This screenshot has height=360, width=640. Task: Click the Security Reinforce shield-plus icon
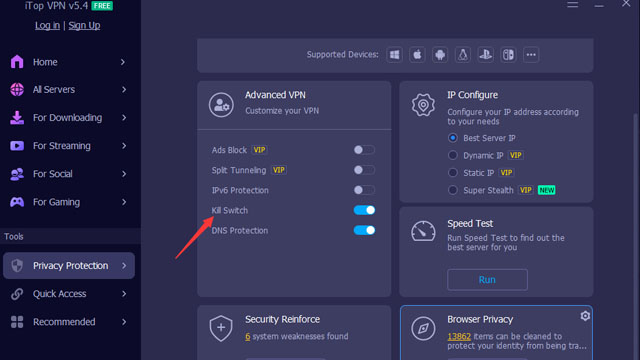(x=221, y=328)
